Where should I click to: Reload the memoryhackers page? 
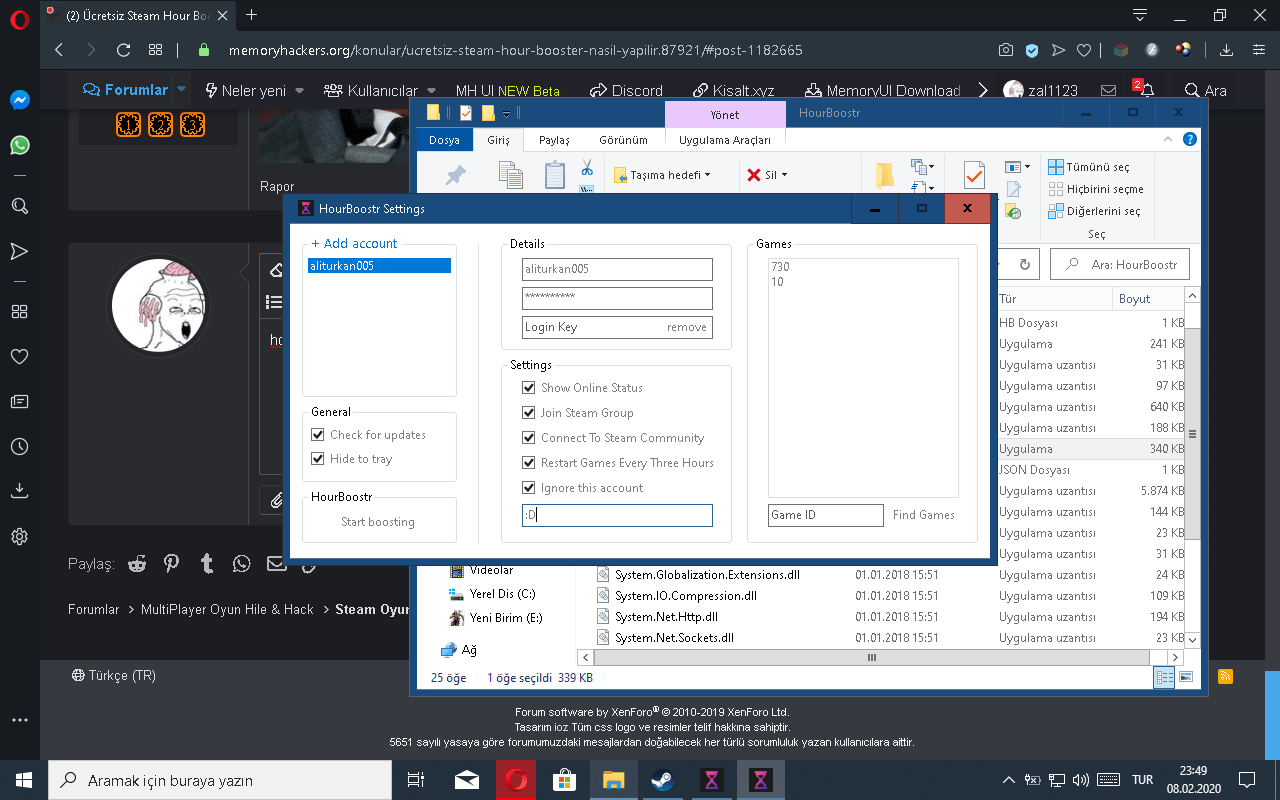[124, 50]
